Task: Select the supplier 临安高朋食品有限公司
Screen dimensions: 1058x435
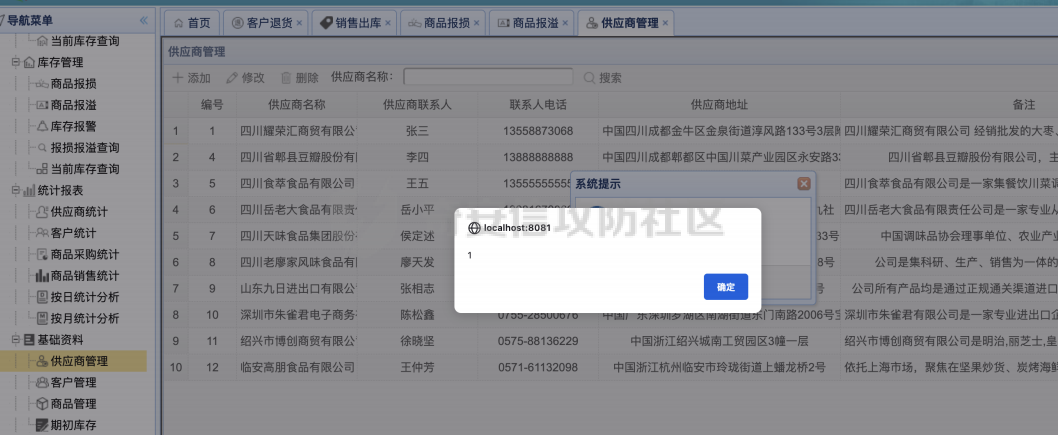Action: [298, 368]
